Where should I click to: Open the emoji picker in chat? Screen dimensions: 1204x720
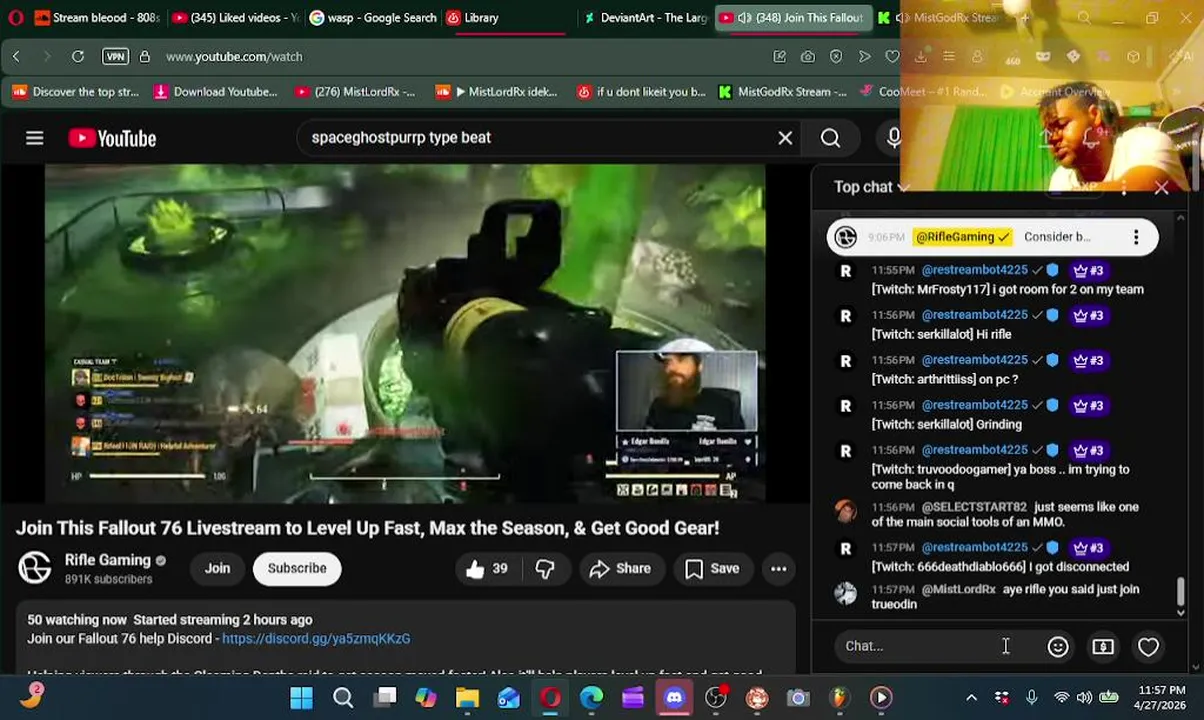click(x=1058, y=647)
